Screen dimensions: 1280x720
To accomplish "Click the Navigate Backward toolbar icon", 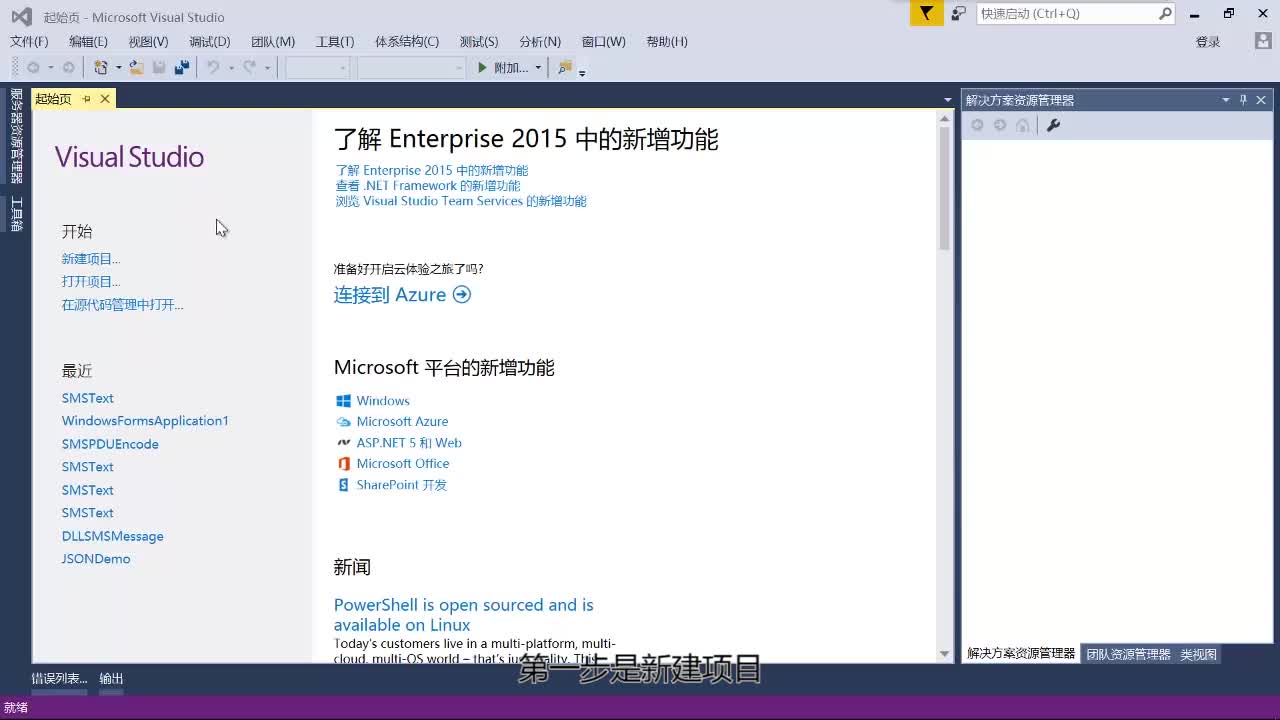I will point(33,67).
